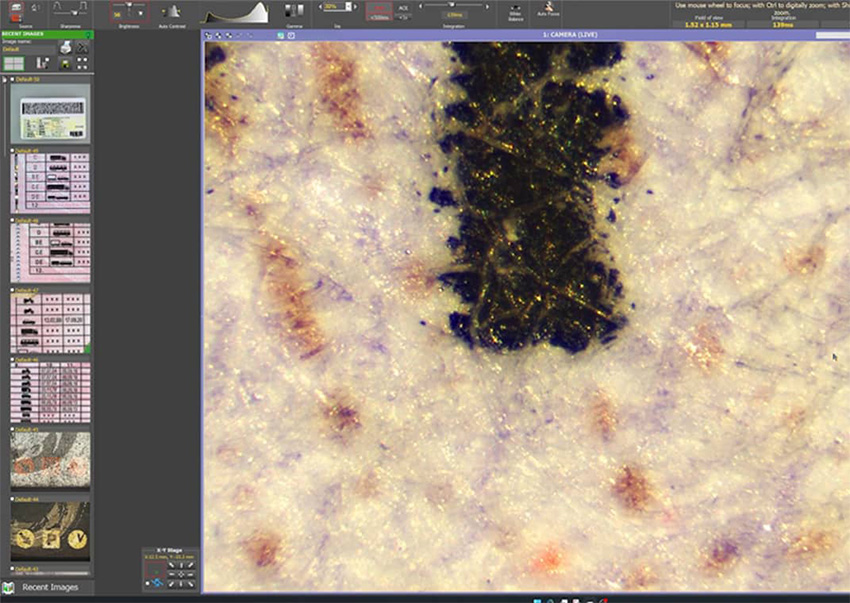The height and width of the screenshot is (603, 850).
Task: Move the X-Y stage diagonally up-left
Action: click(171, 565)
